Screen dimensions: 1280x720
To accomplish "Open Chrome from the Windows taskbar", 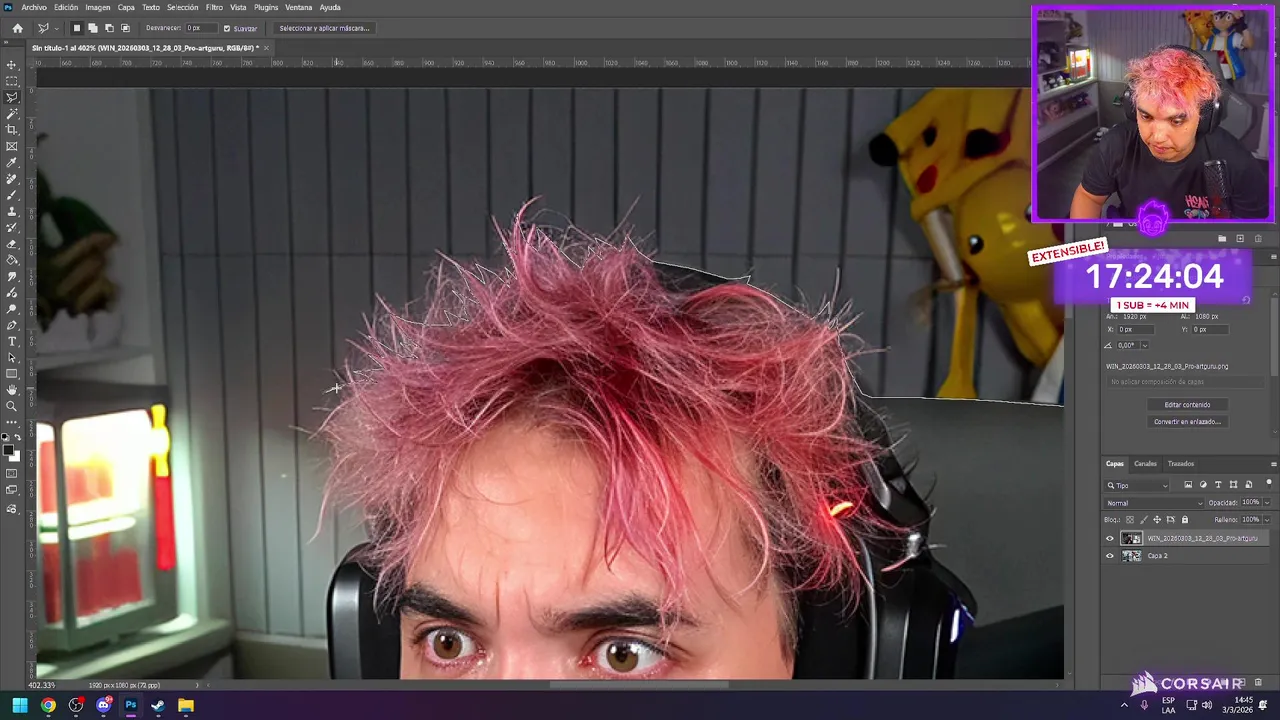I will click(x=48, y=705).
